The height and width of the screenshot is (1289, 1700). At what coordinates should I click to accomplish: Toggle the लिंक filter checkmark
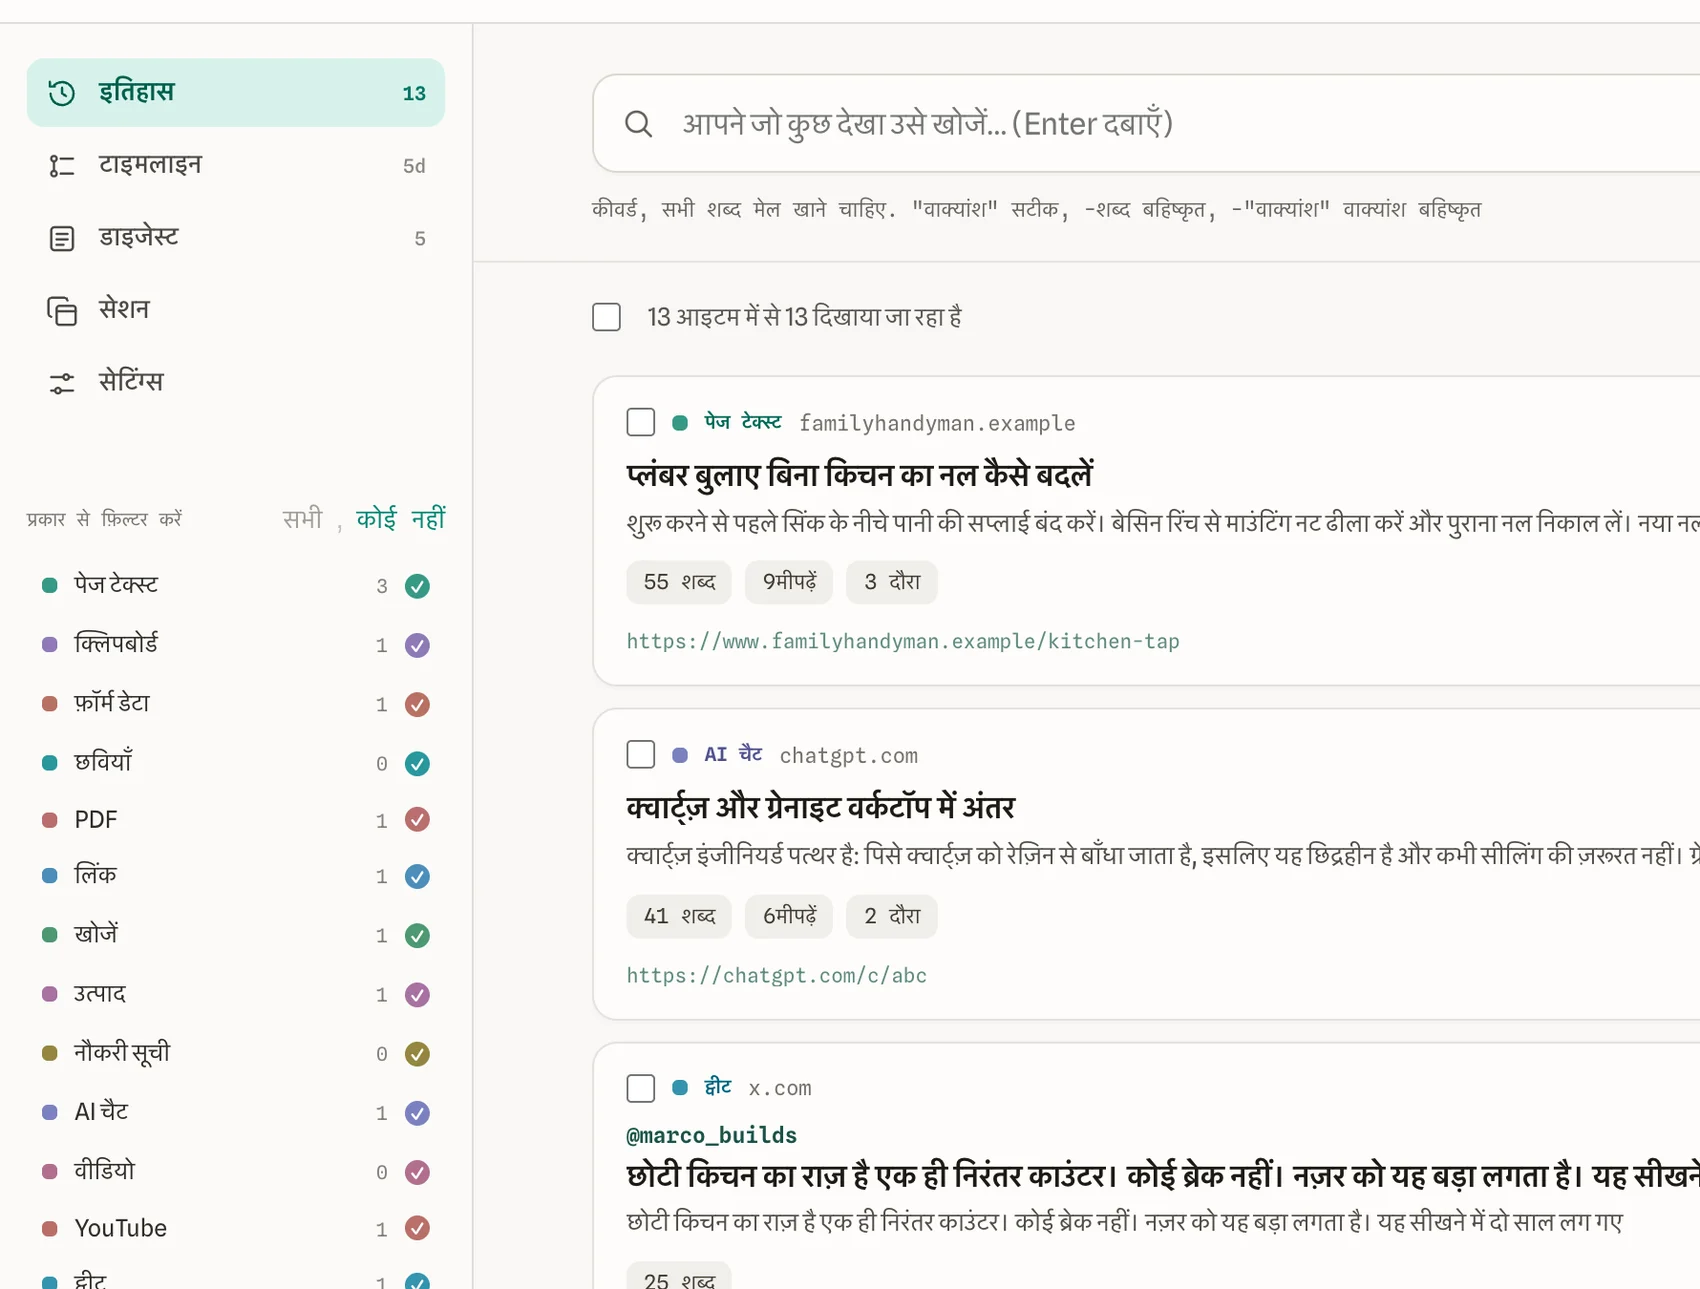coord(417,876)
